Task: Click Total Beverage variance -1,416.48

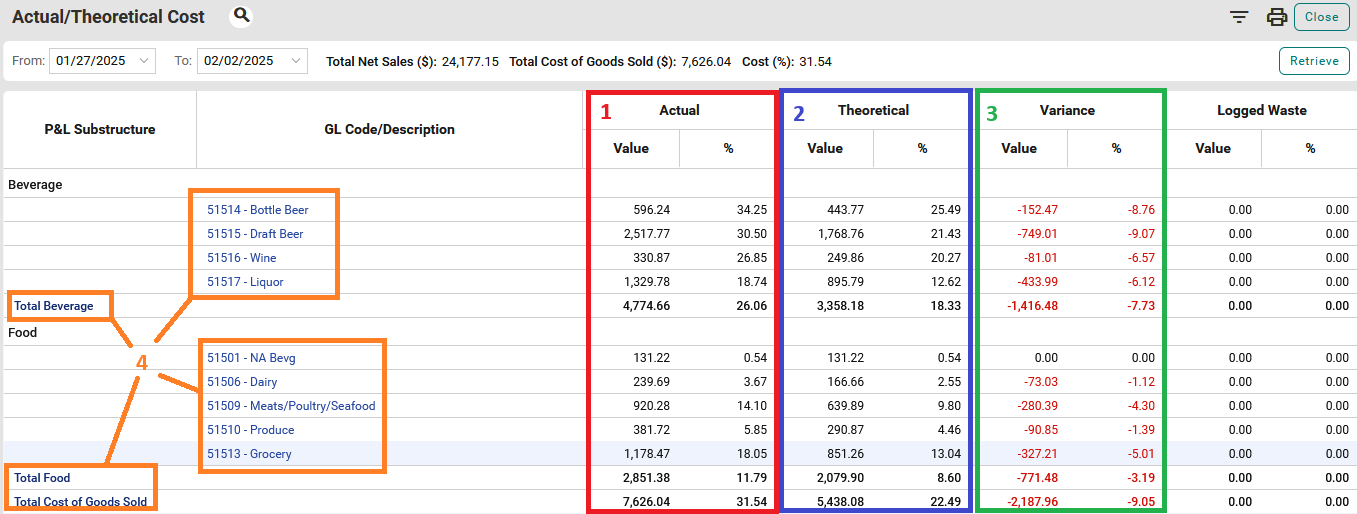Action: pos(1032,306)
